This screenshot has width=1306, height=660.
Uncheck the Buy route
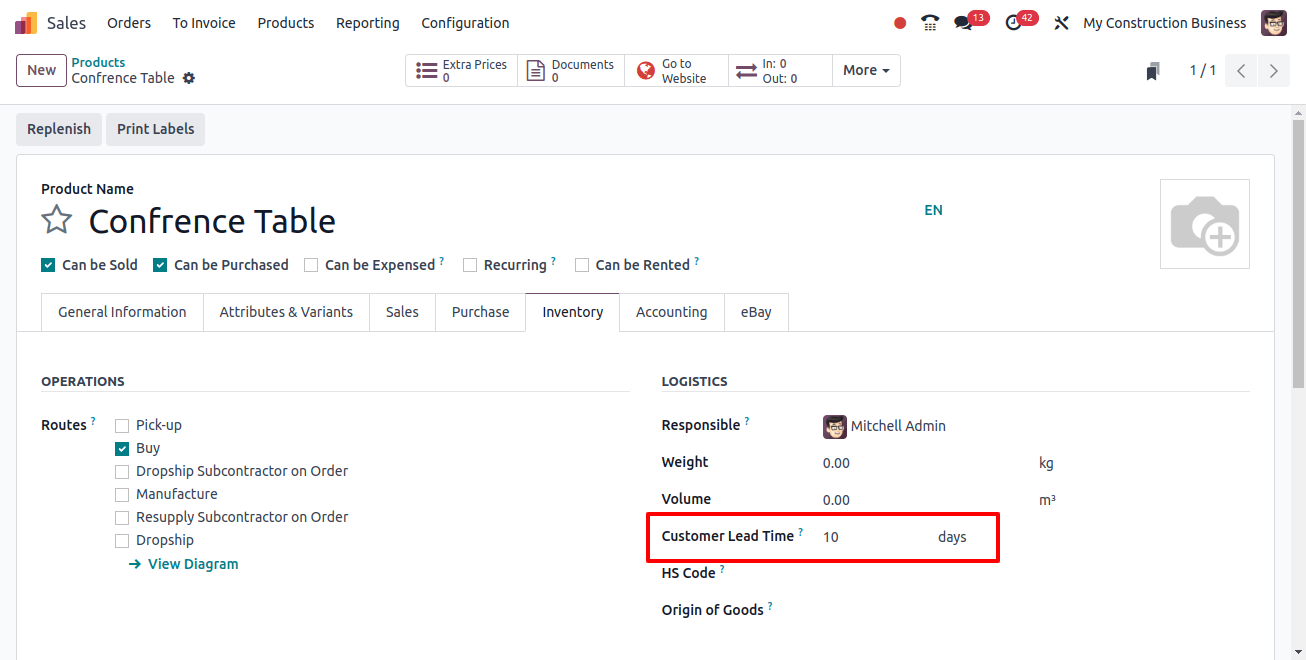pyautogui.click(x=122, y=449)
